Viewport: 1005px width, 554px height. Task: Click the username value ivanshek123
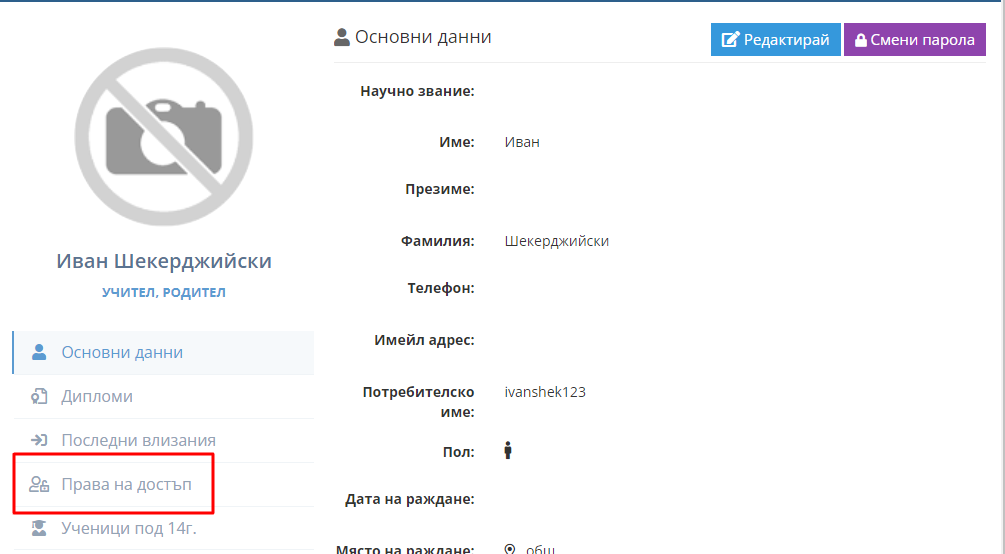click(x=545, y=392)
